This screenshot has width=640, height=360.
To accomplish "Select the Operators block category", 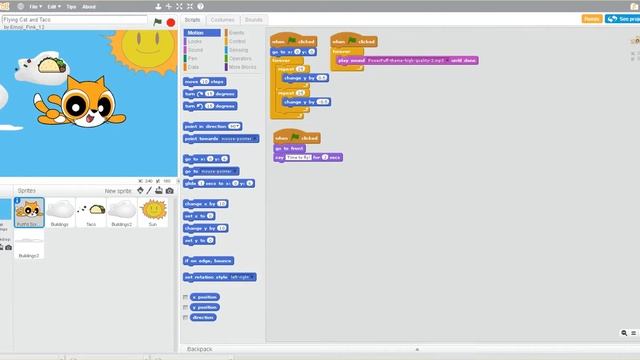I will pyautogui.click(x=242, y=58).
